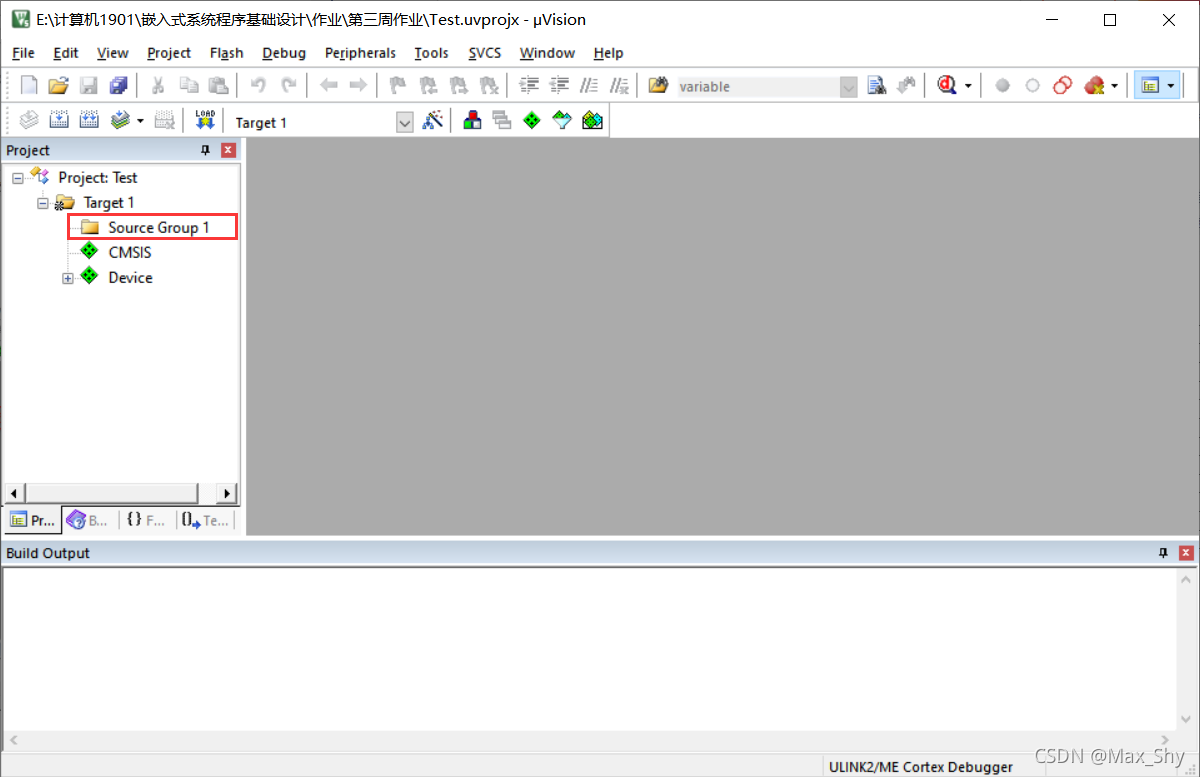Viewport: 1200px width, 777px height.
Task: Click the Indent selection icon
Action: tap(529, 86)
